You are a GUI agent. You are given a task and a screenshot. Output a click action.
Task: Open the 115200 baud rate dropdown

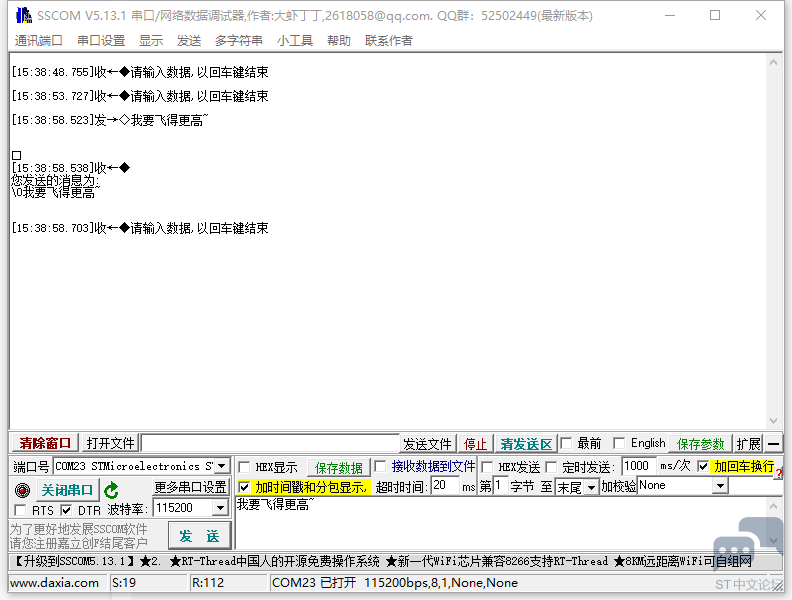point(220,508)
